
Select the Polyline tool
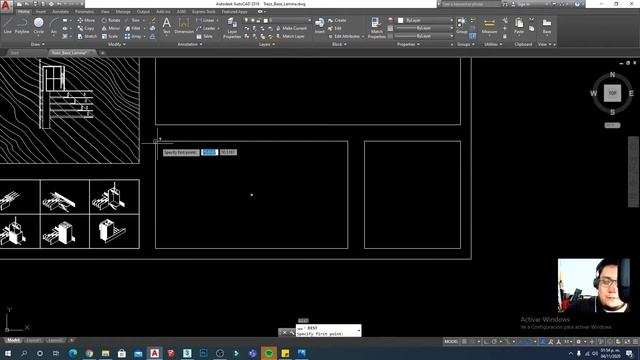22,25
